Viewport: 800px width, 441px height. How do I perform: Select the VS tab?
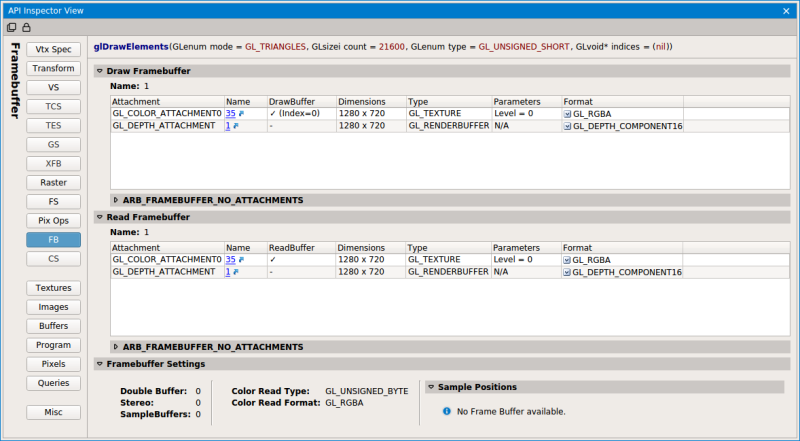54,87
